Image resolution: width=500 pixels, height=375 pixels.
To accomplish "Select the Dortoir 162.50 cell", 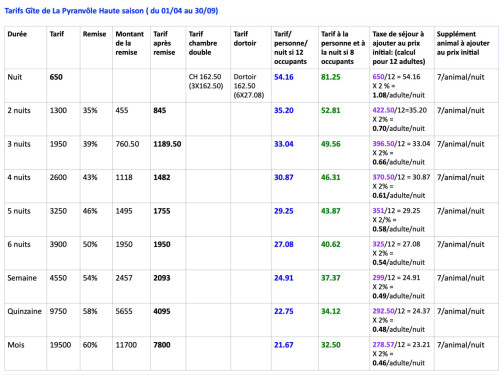I will click(249, 86).
